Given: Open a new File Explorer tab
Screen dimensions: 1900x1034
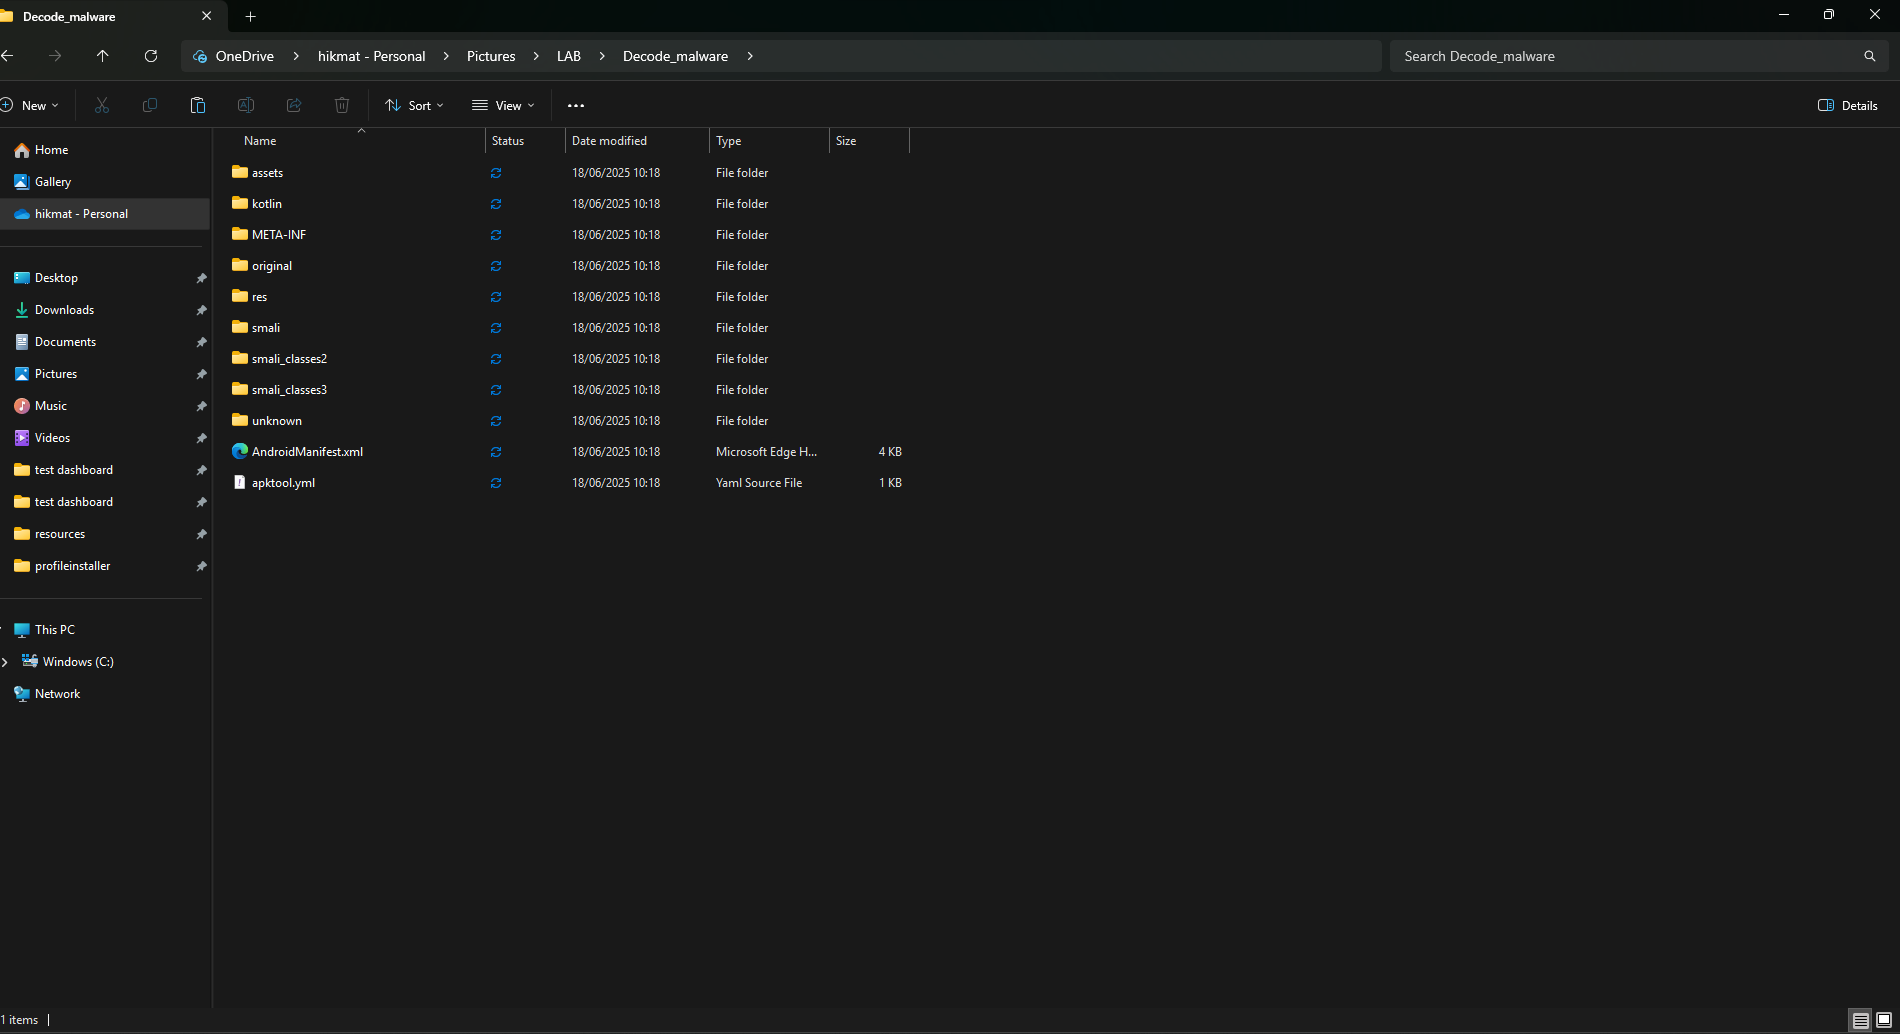Looking at the screenshot, I should point(251,16).
